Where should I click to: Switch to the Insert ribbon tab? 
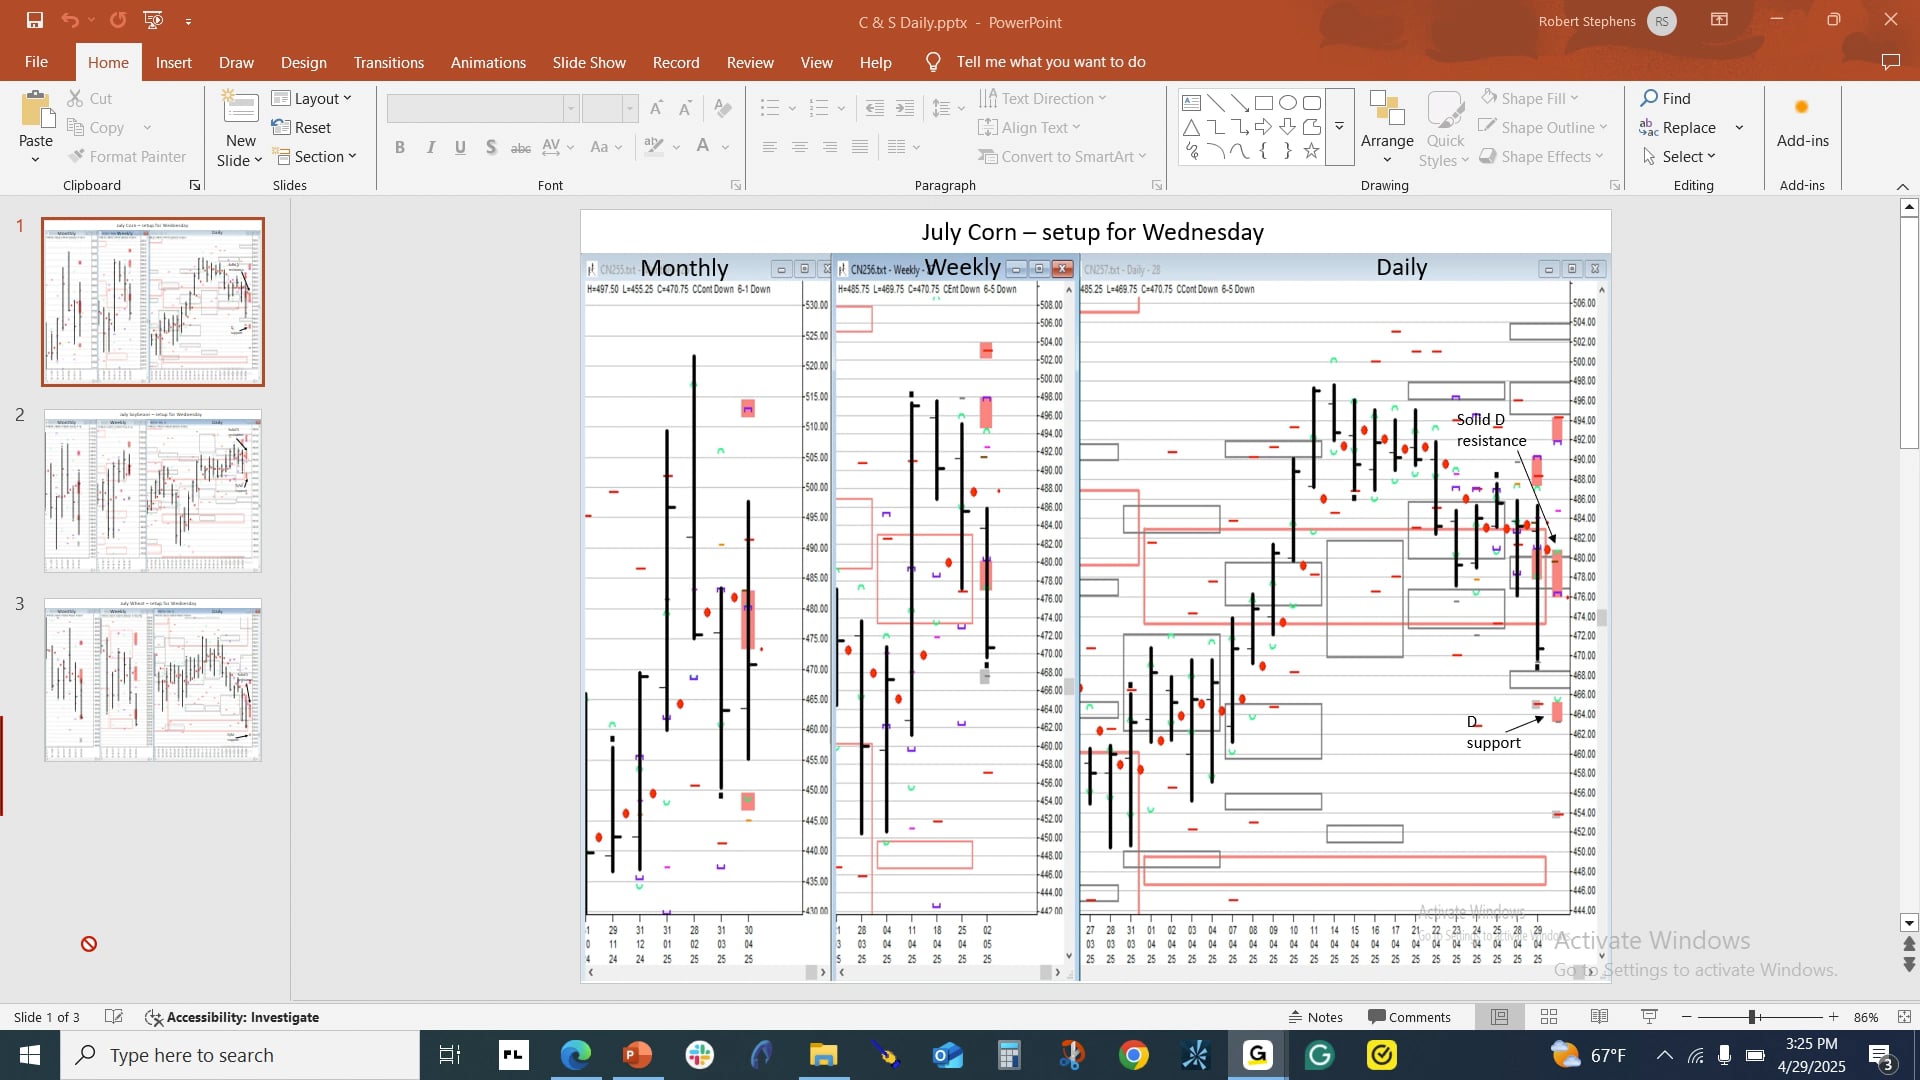(x=174, y=62)
